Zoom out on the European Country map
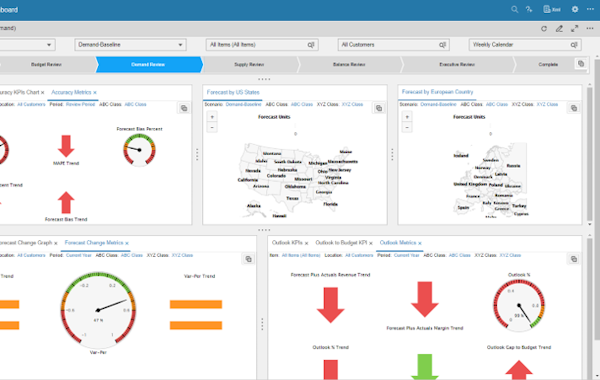This screenshot has height=380, width=600. tap(407, 127)
